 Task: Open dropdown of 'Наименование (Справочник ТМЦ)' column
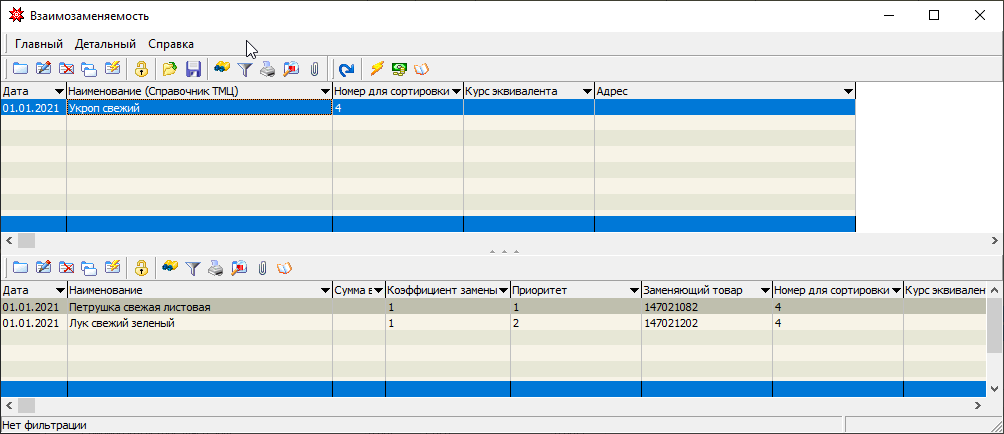point(325,91)
